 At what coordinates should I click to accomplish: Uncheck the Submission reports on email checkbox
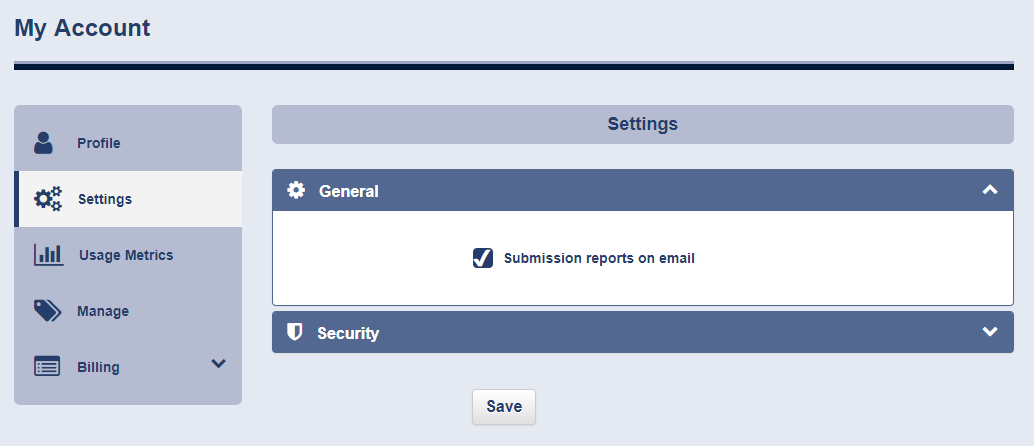coord(483,258)
